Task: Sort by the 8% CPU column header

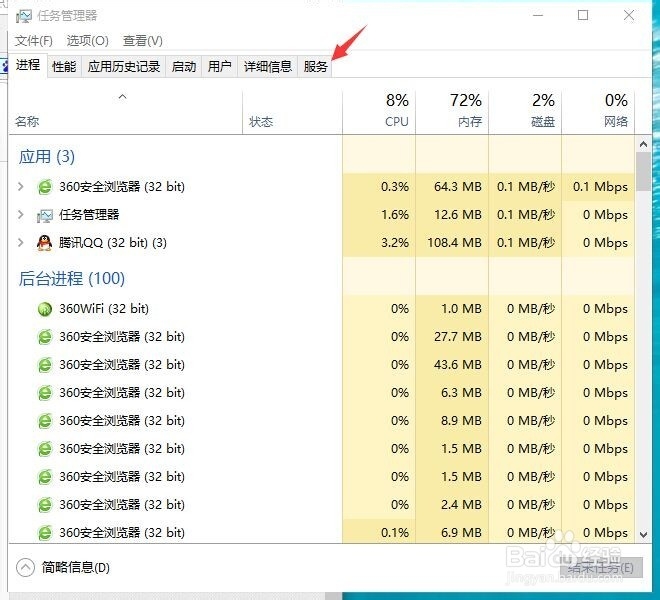Action: [x=379, y=112]
